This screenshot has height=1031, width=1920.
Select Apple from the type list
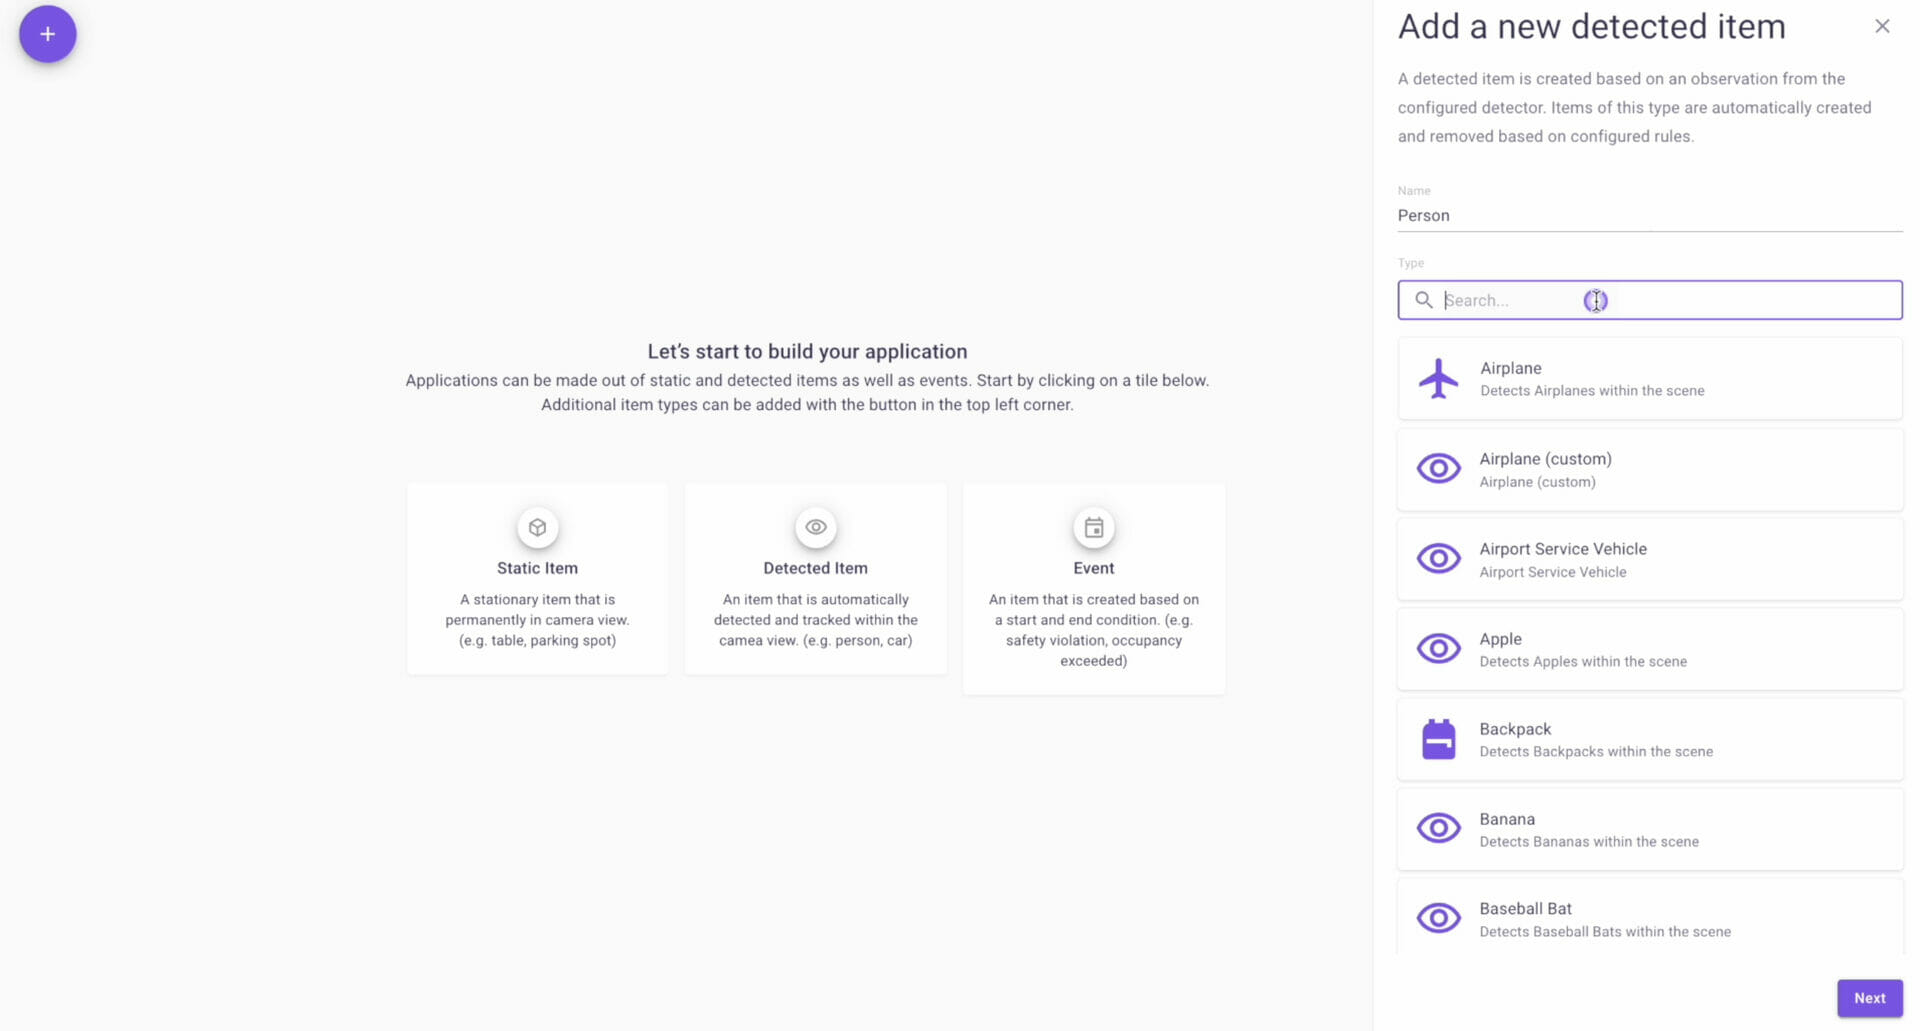tap(1650, 649)
